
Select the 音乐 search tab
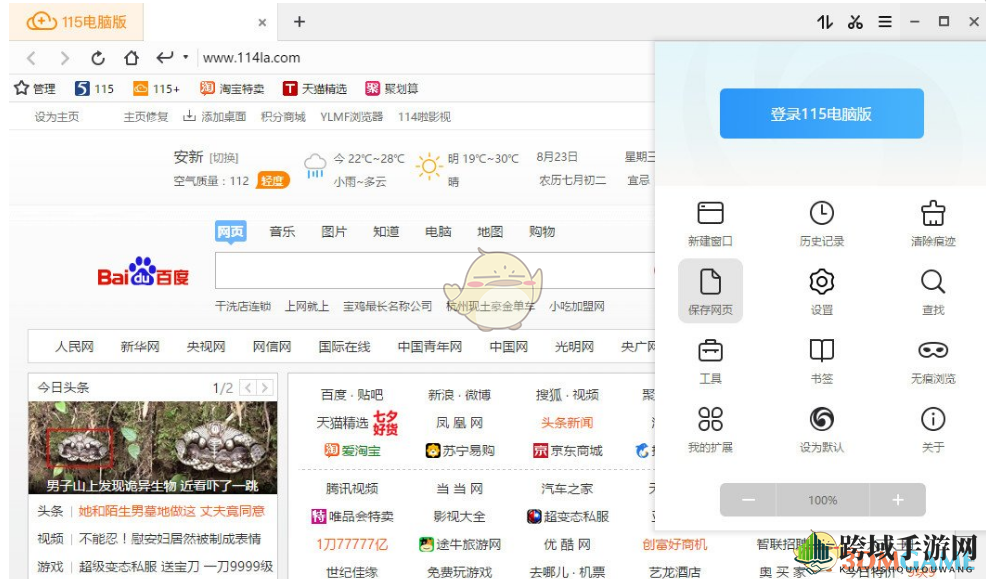(x=282, y=231)
